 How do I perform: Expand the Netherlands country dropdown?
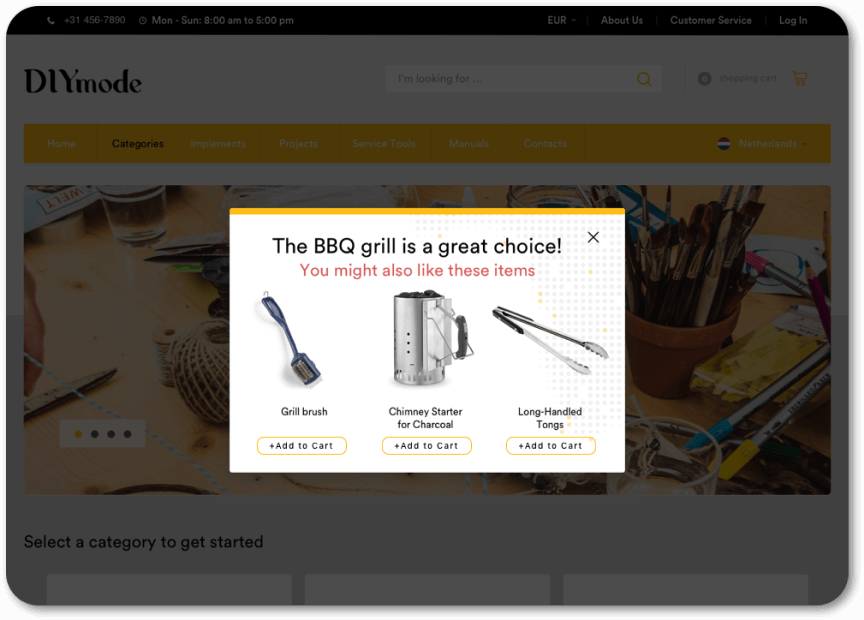[763, 144]
